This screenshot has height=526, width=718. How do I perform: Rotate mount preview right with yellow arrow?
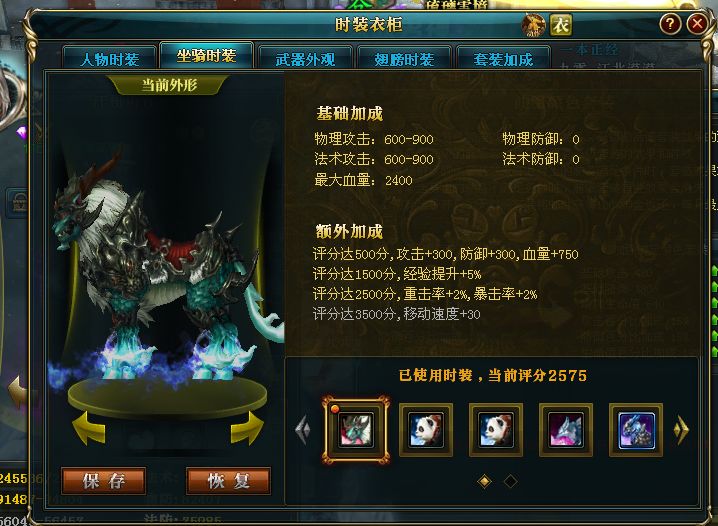pyautogui.click(x=247, y=428)
